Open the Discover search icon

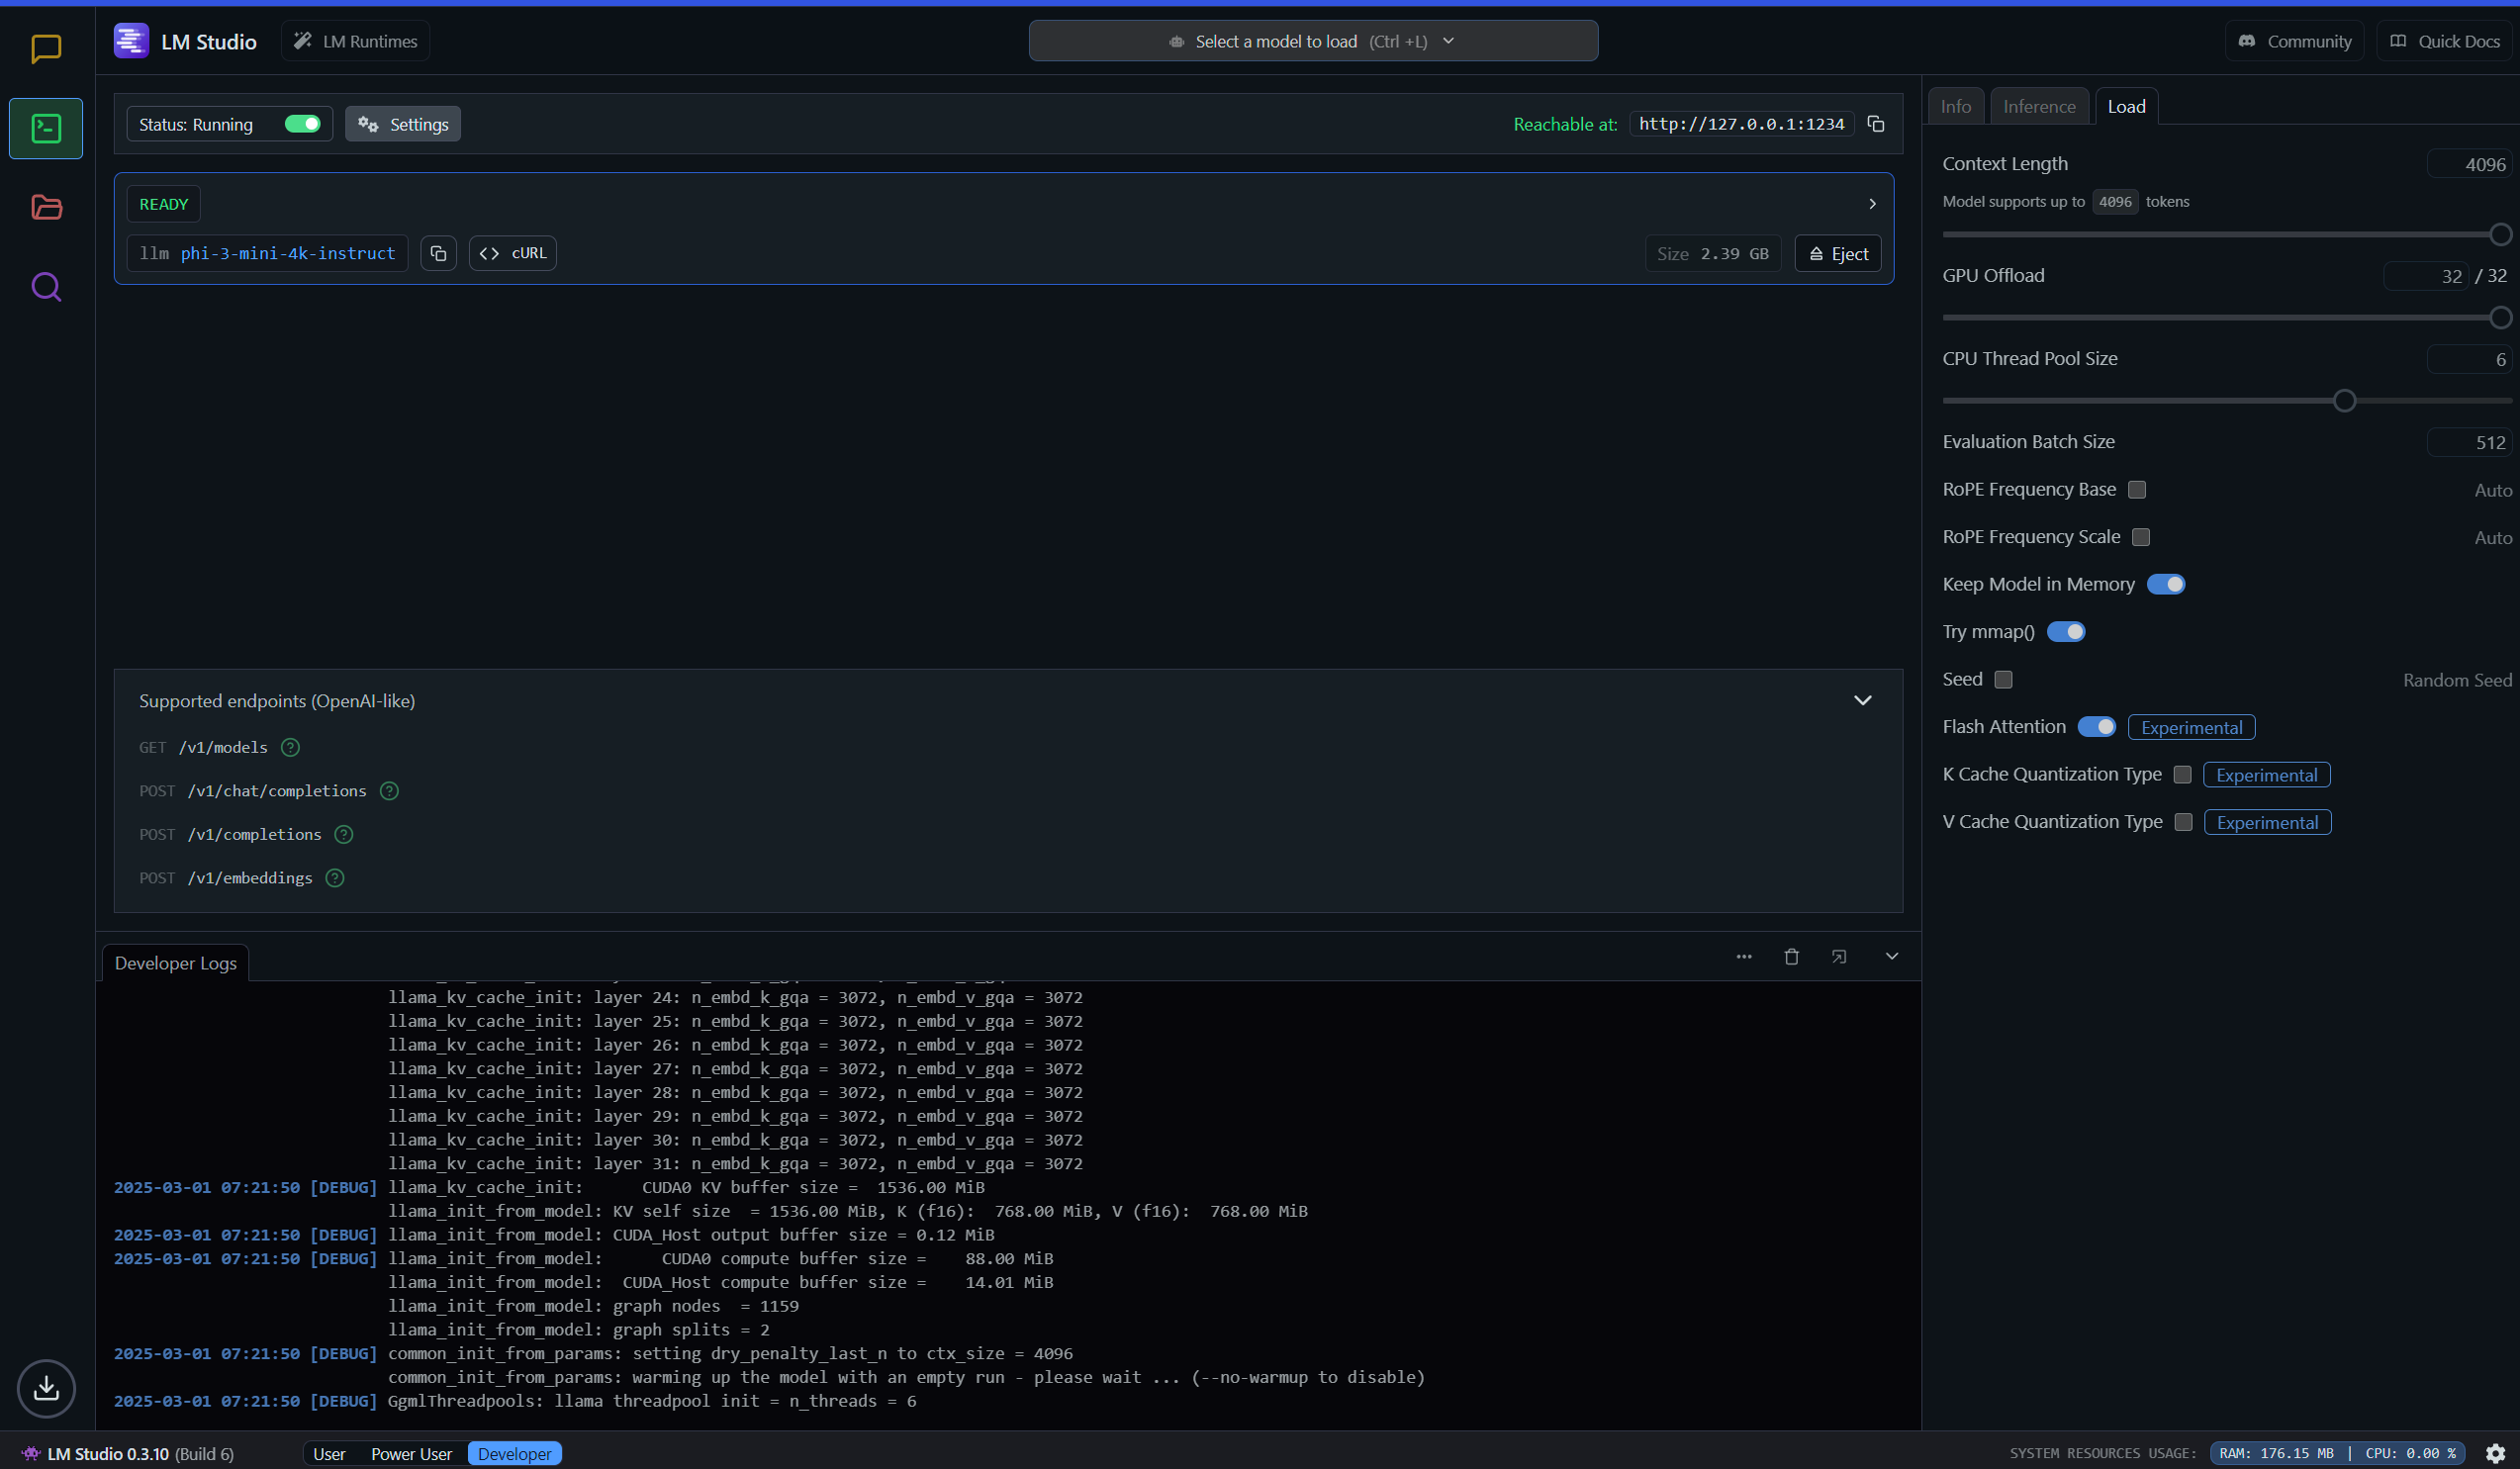click(46, 287)
